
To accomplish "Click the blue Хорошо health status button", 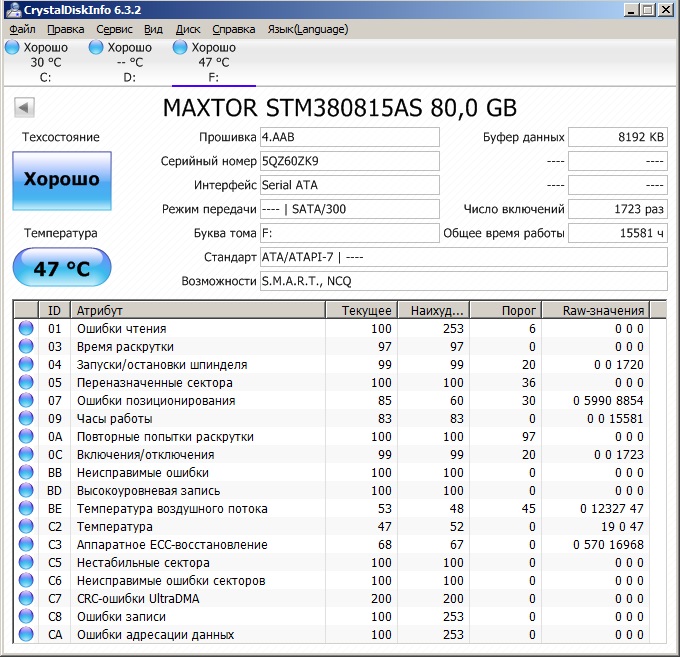I will click(62, 181).
